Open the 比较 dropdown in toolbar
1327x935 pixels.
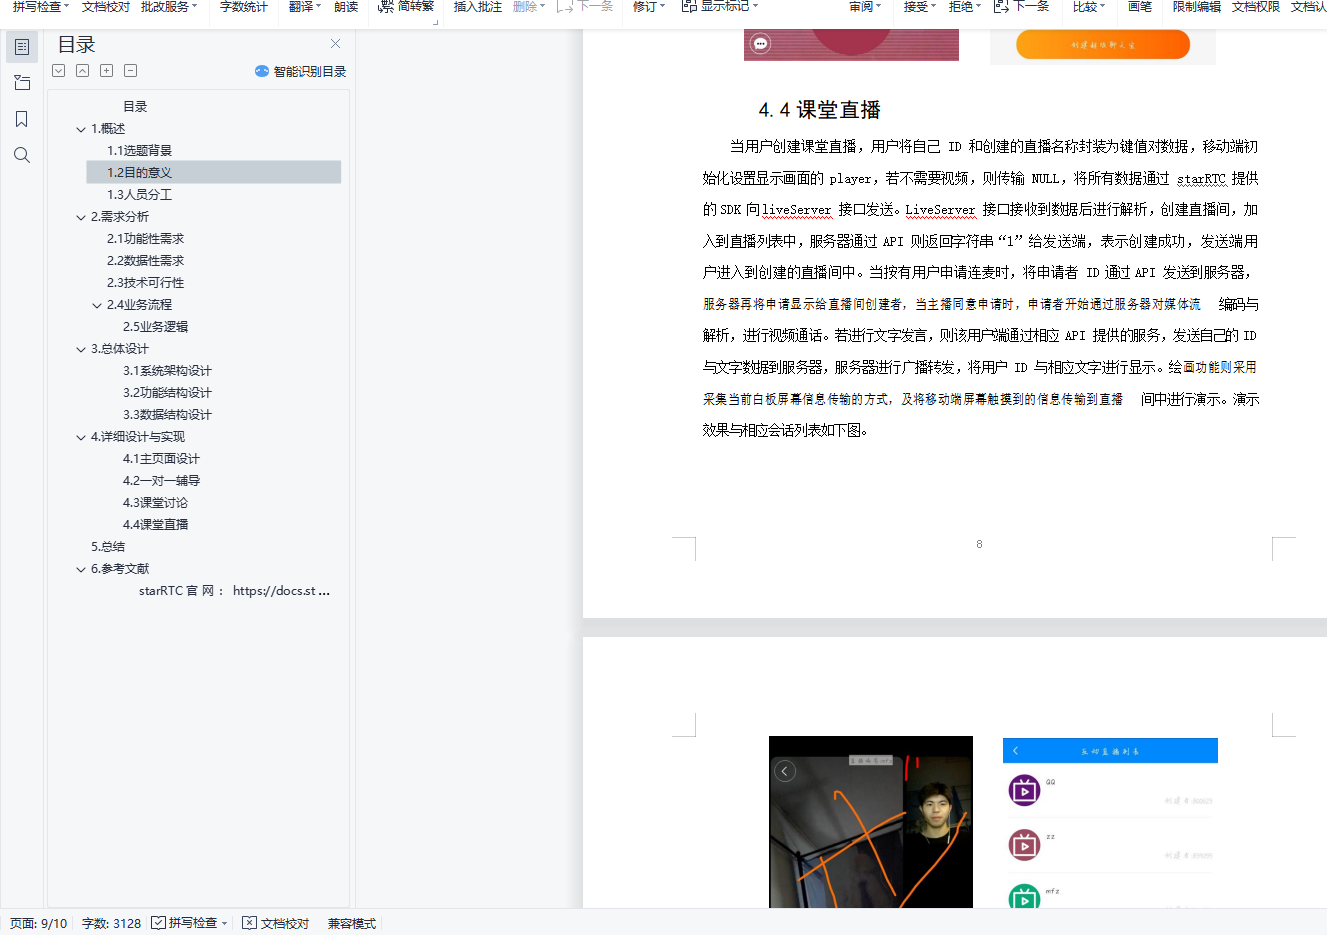coord(1102,6)
